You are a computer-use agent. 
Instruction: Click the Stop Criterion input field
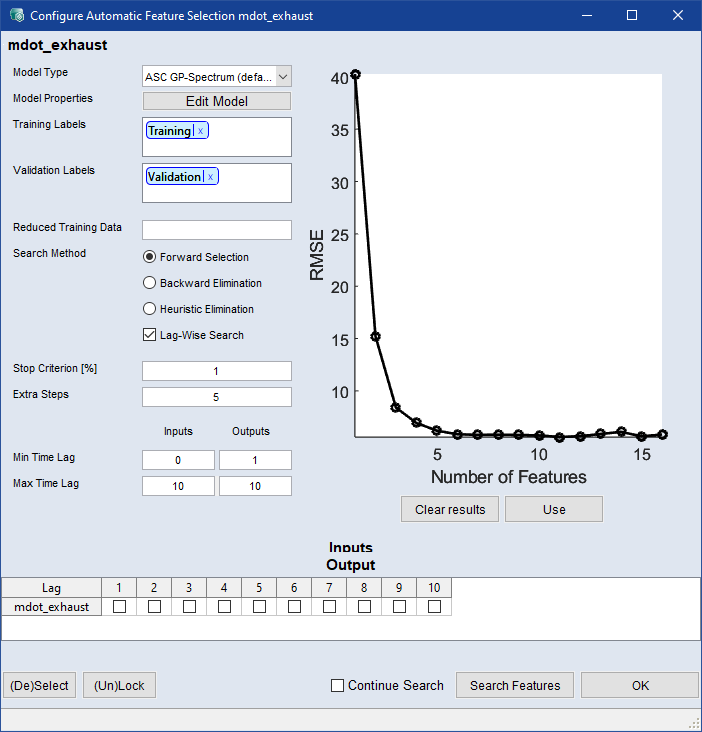(216, 371)
